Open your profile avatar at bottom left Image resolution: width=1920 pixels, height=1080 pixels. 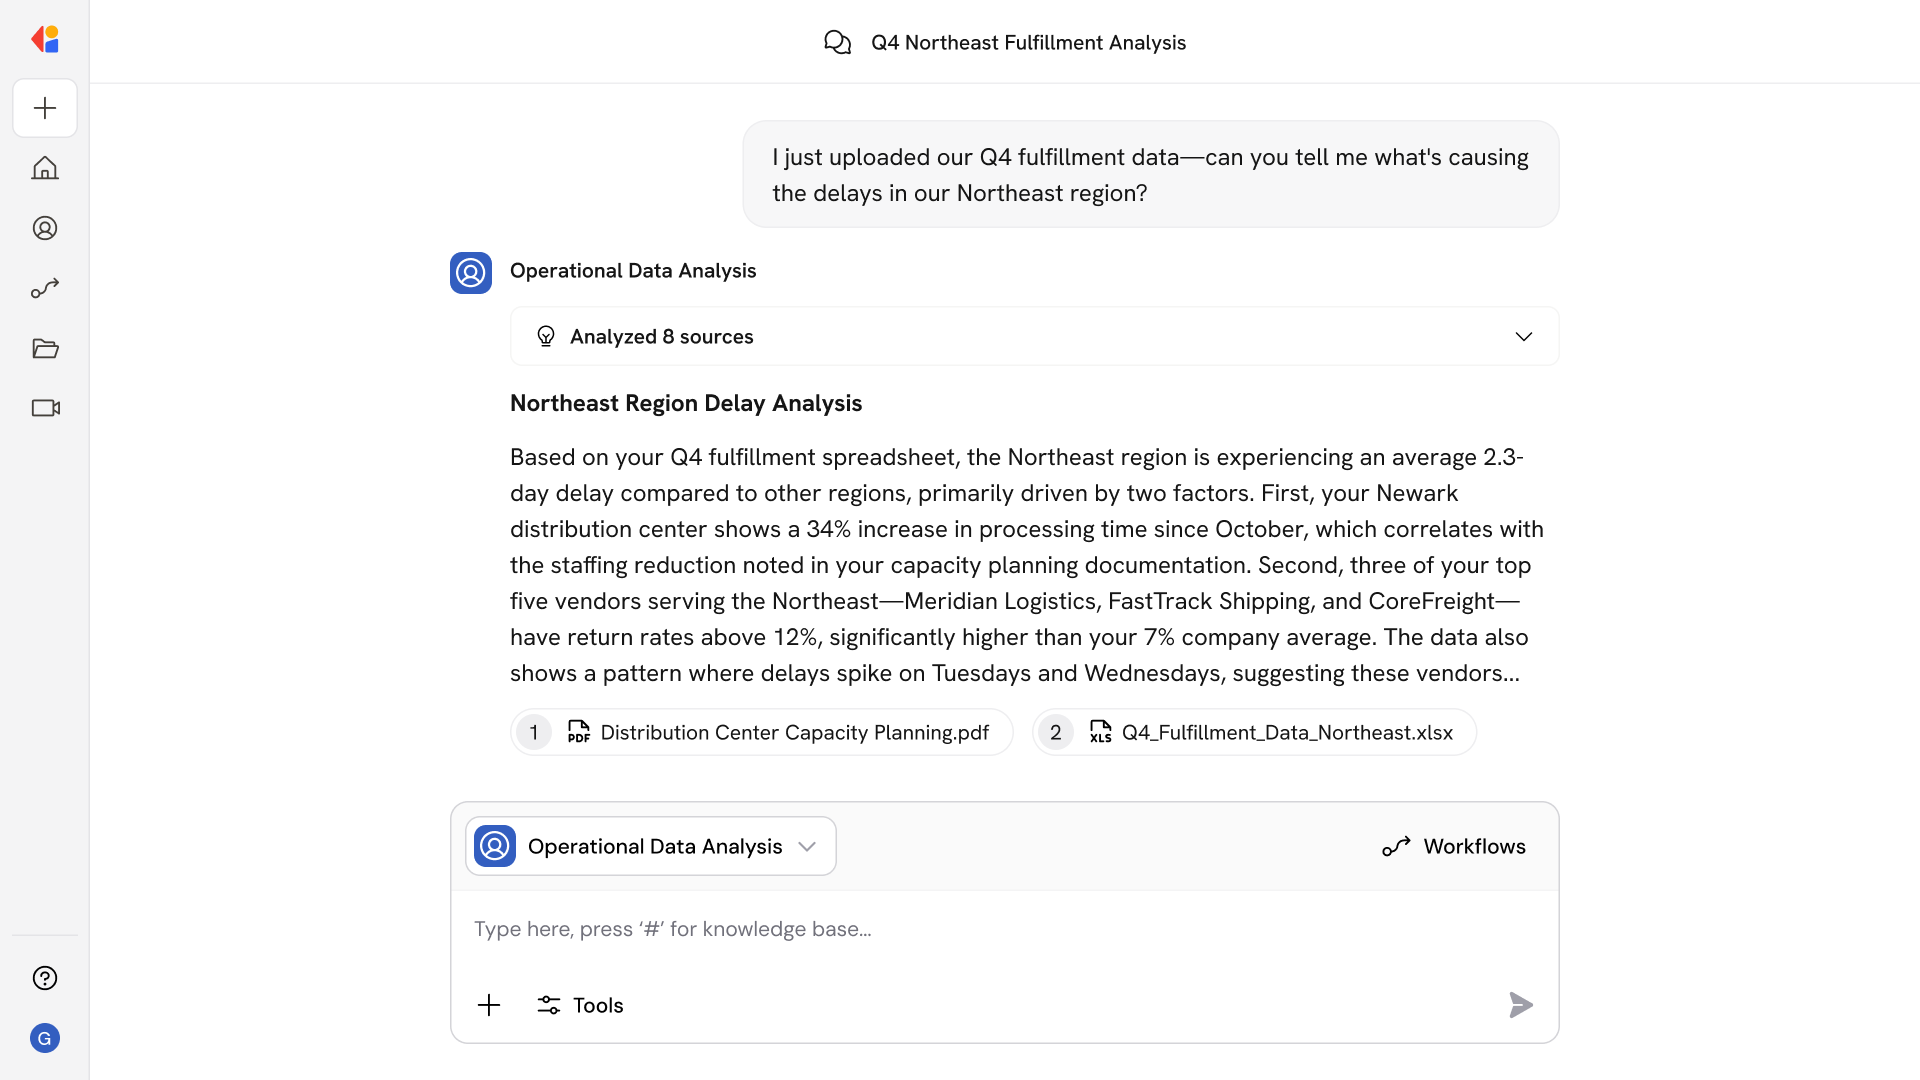(x=45, y=1038)
